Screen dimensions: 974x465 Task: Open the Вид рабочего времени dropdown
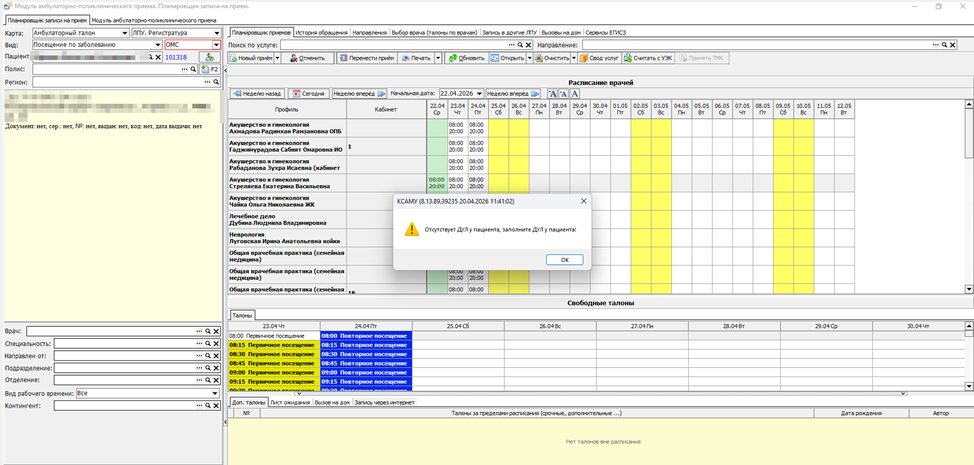coord(216,394)
